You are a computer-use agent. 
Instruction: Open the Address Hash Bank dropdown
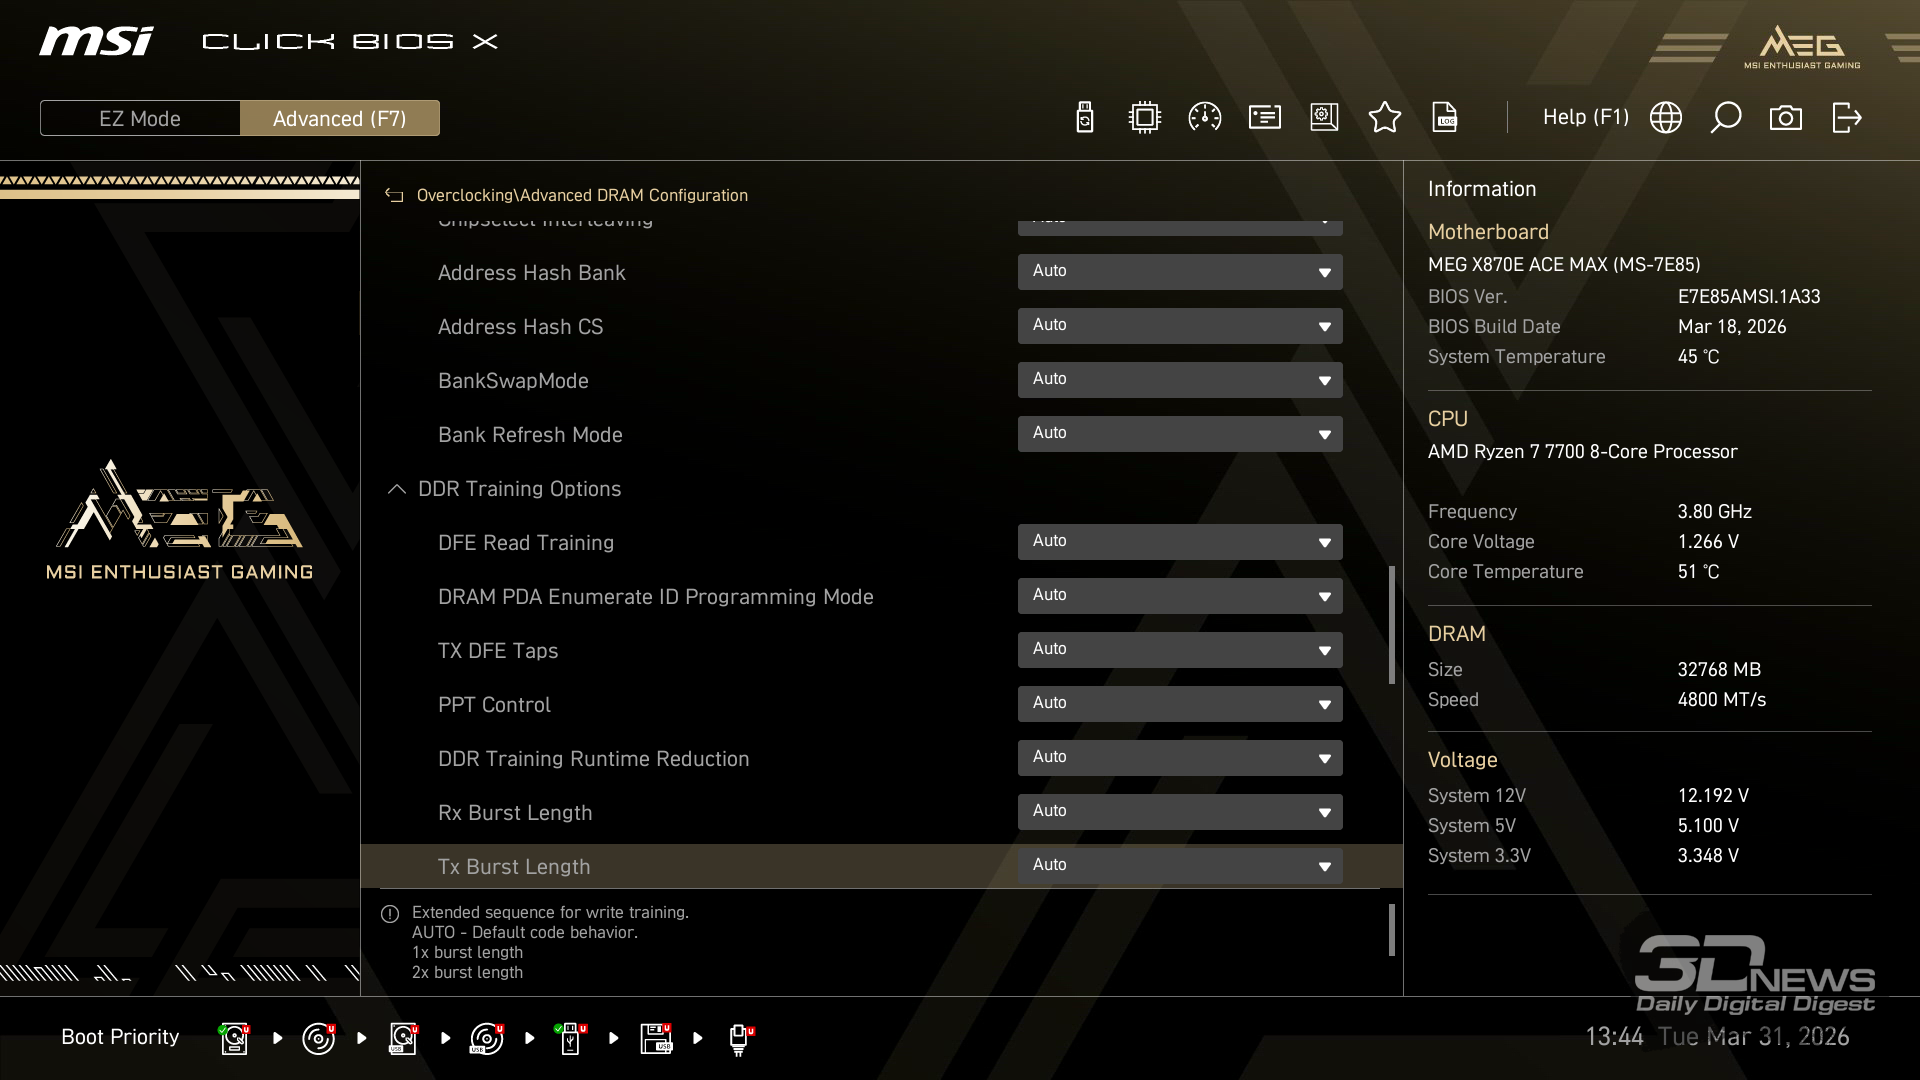pos(1179,272)
